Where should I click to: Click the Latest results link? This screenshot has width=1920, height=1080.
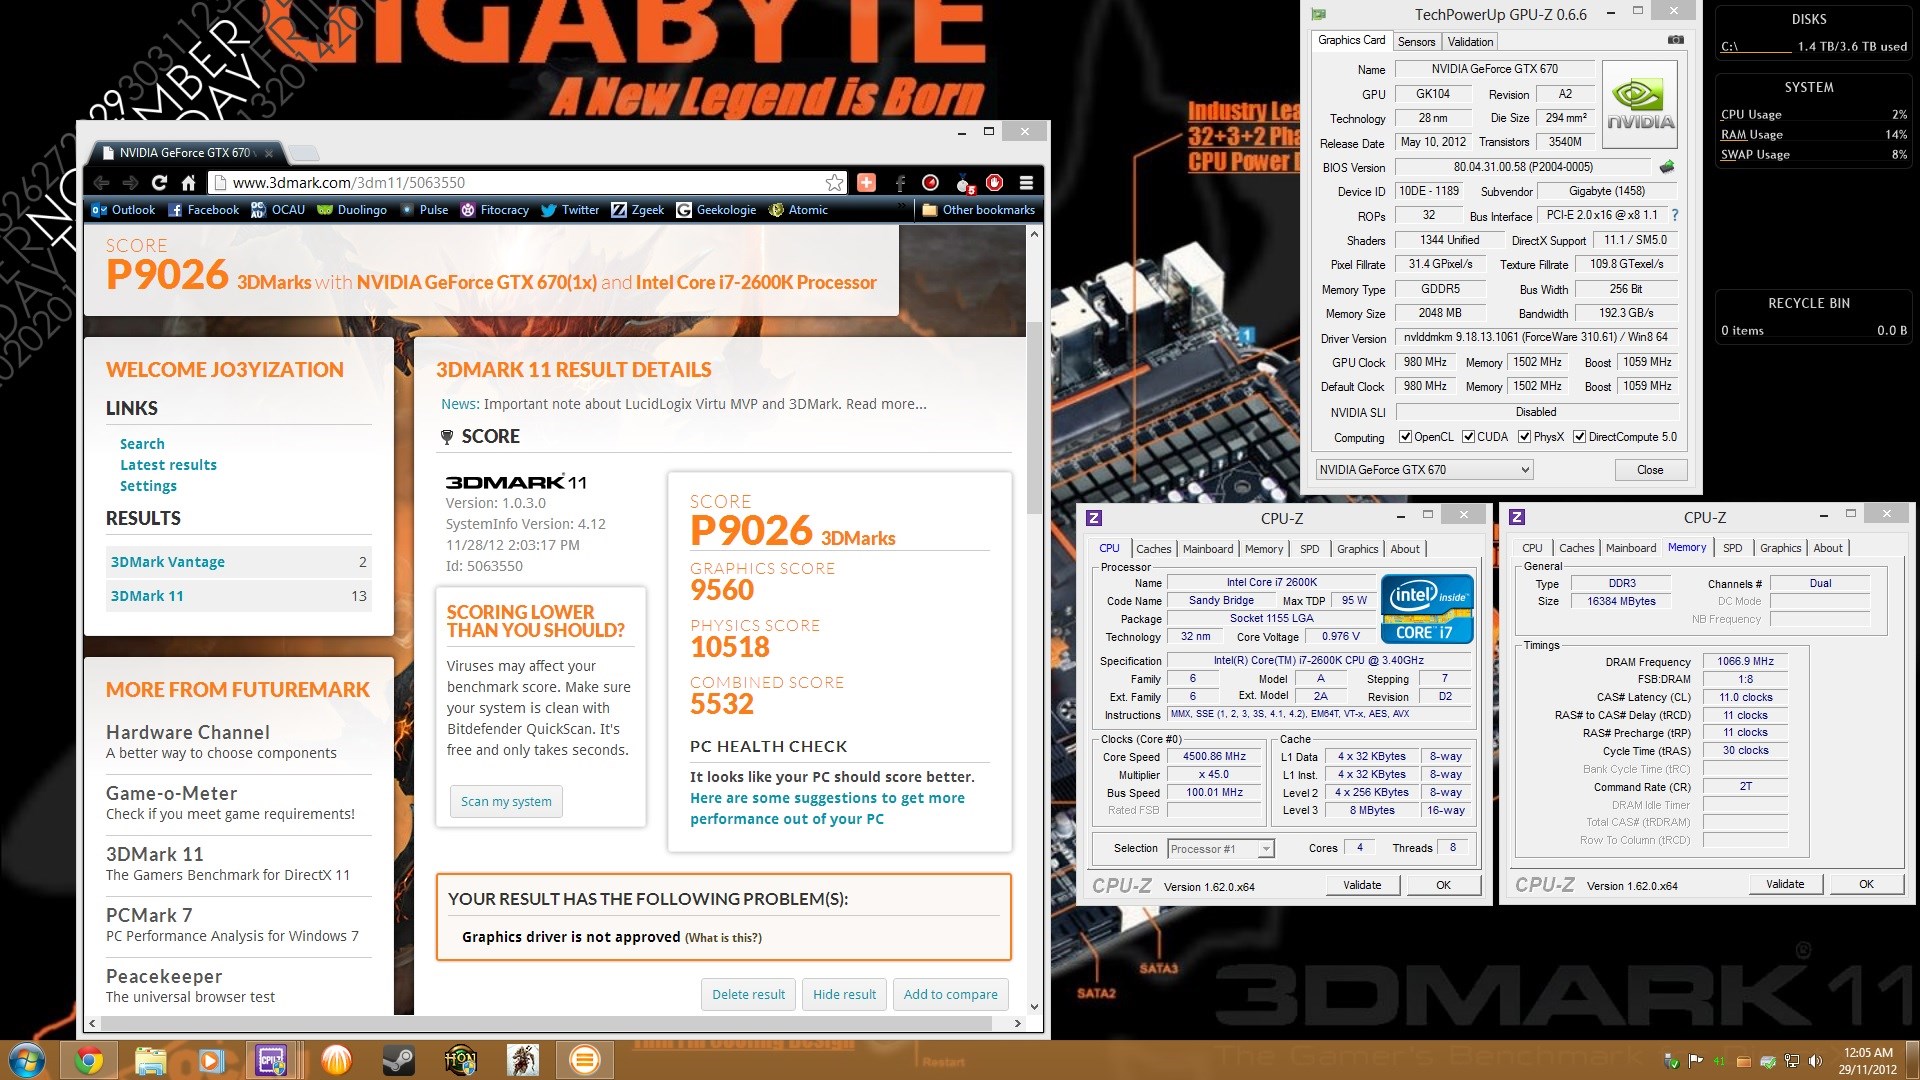pyautogui.click(x=168, y=465)
